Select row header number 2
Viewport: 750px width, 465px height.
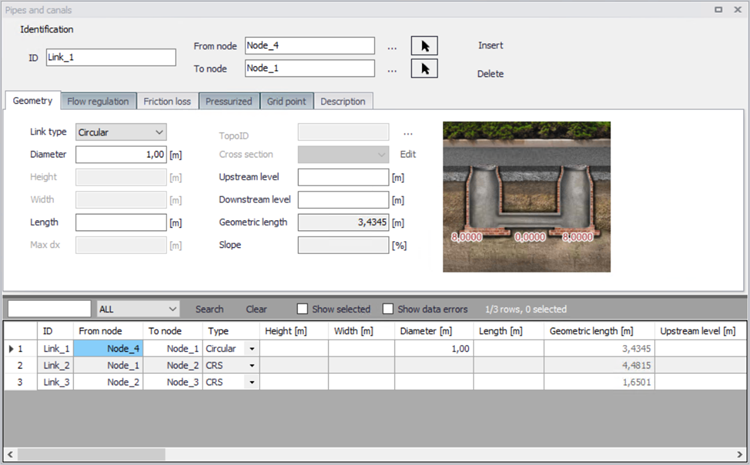[x=21, y=365]
